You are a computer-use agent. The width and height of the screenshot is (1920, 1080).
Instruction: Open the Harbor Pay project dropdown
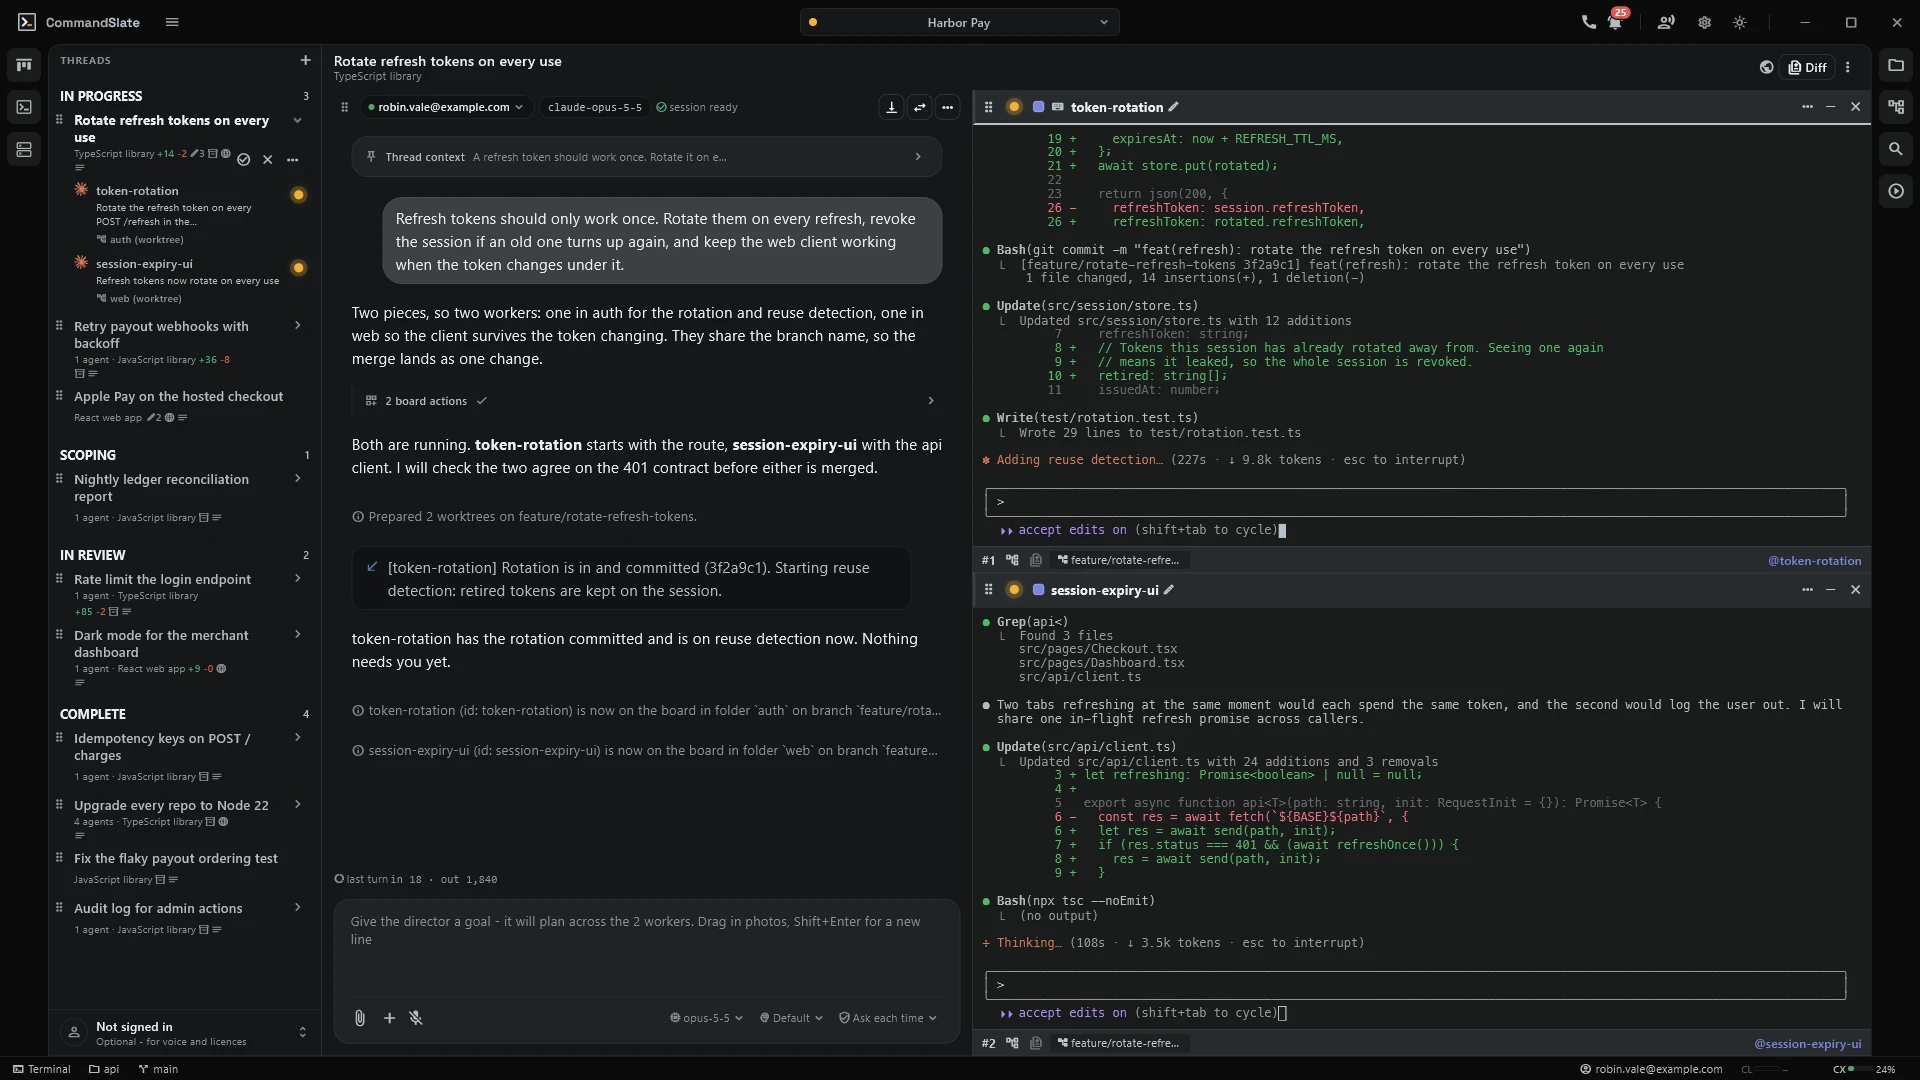959,22
